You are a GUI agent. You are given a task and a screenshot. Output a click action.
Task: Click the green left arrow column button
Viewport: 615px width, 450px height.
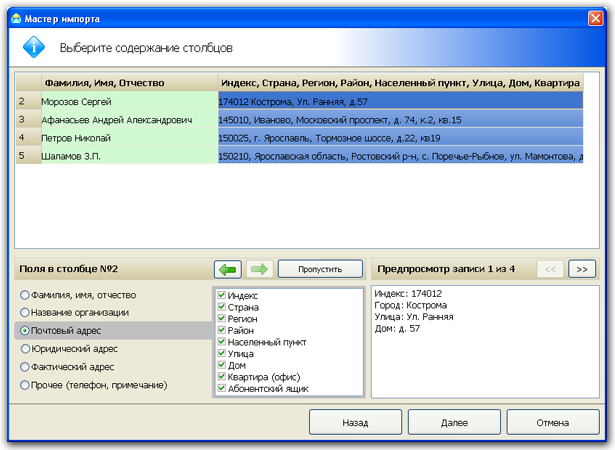pyautogui.click(x=228, y=269)
